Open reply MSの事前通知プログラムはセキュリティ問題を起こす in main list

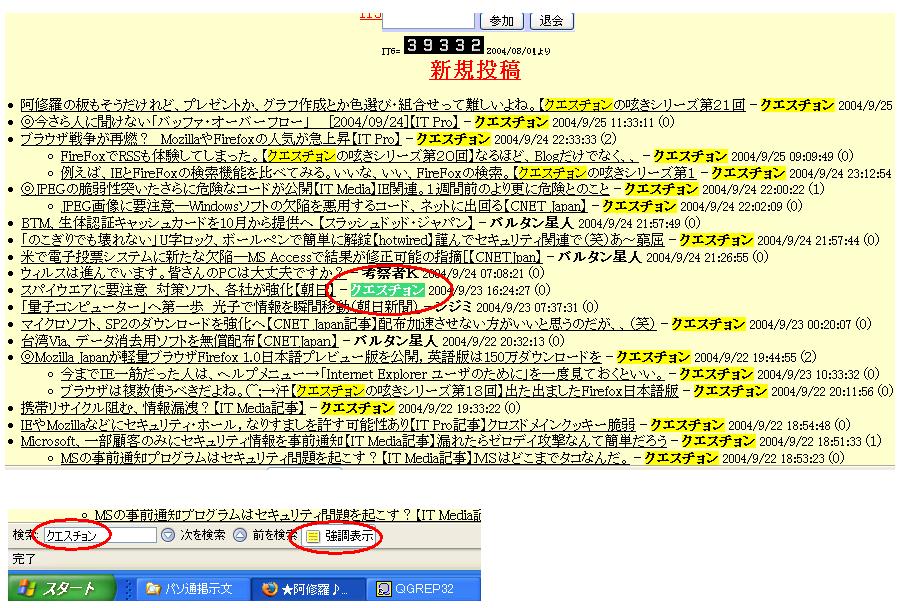(345, 458)
